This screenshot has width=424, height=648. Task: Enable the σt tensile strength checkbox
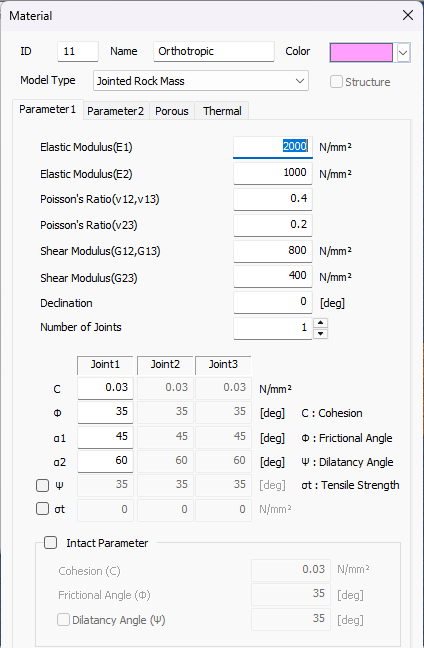pos(43,509)
